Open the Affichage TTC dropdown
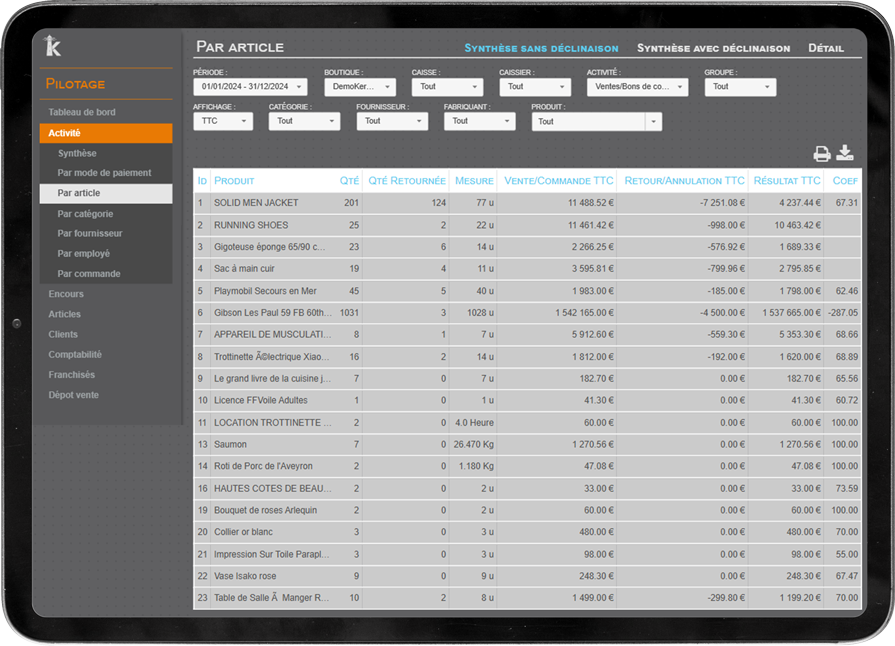The height and width of the screenshot is (646, 895). (x=223, y=121)
